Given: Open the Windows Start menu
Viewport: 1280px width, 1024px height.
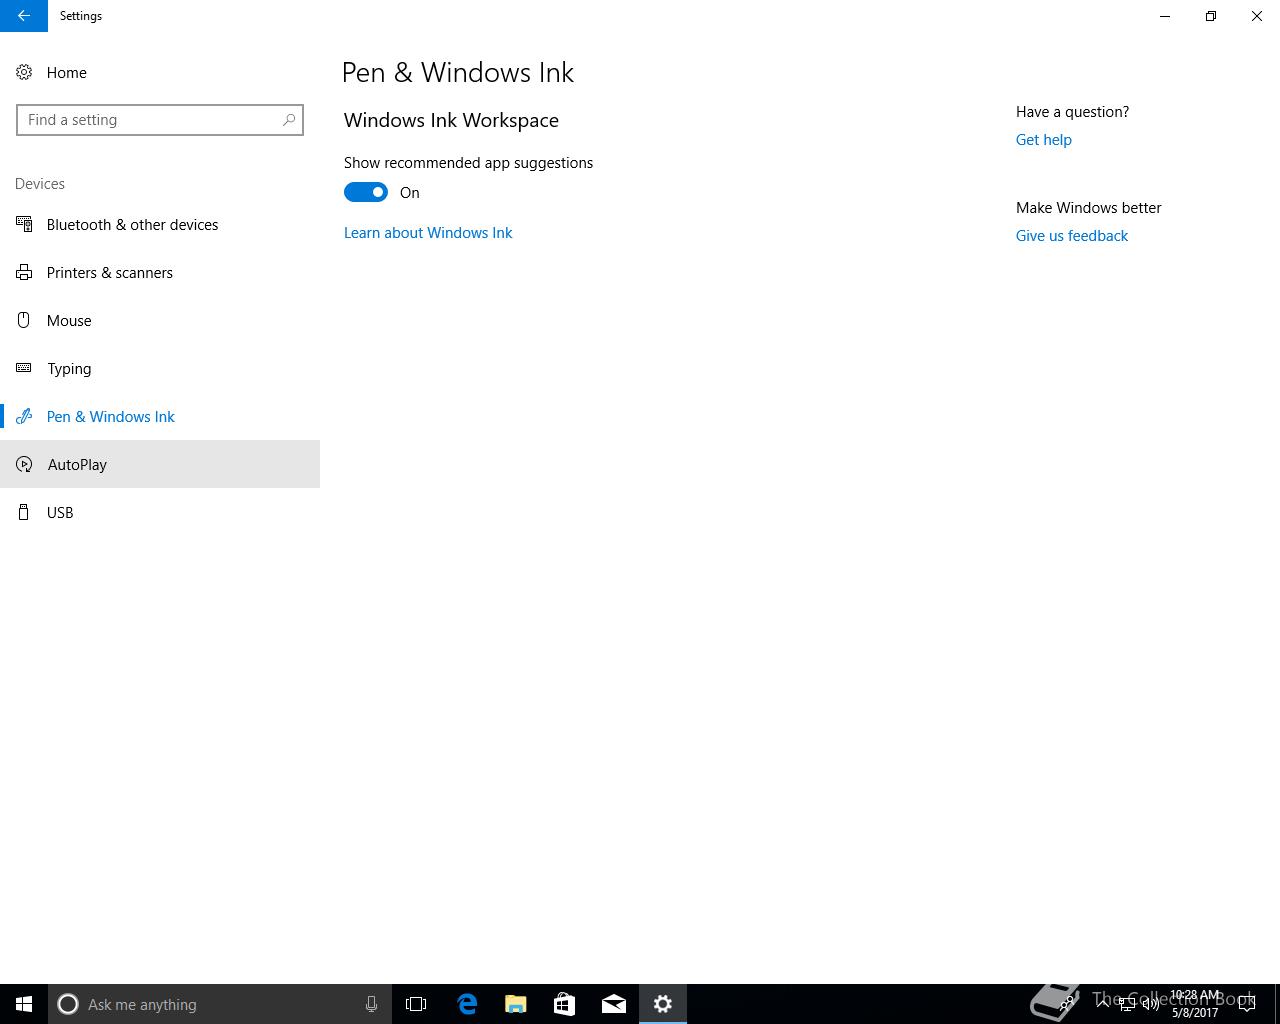Looking at the screenshot, I should point(24,1004).
